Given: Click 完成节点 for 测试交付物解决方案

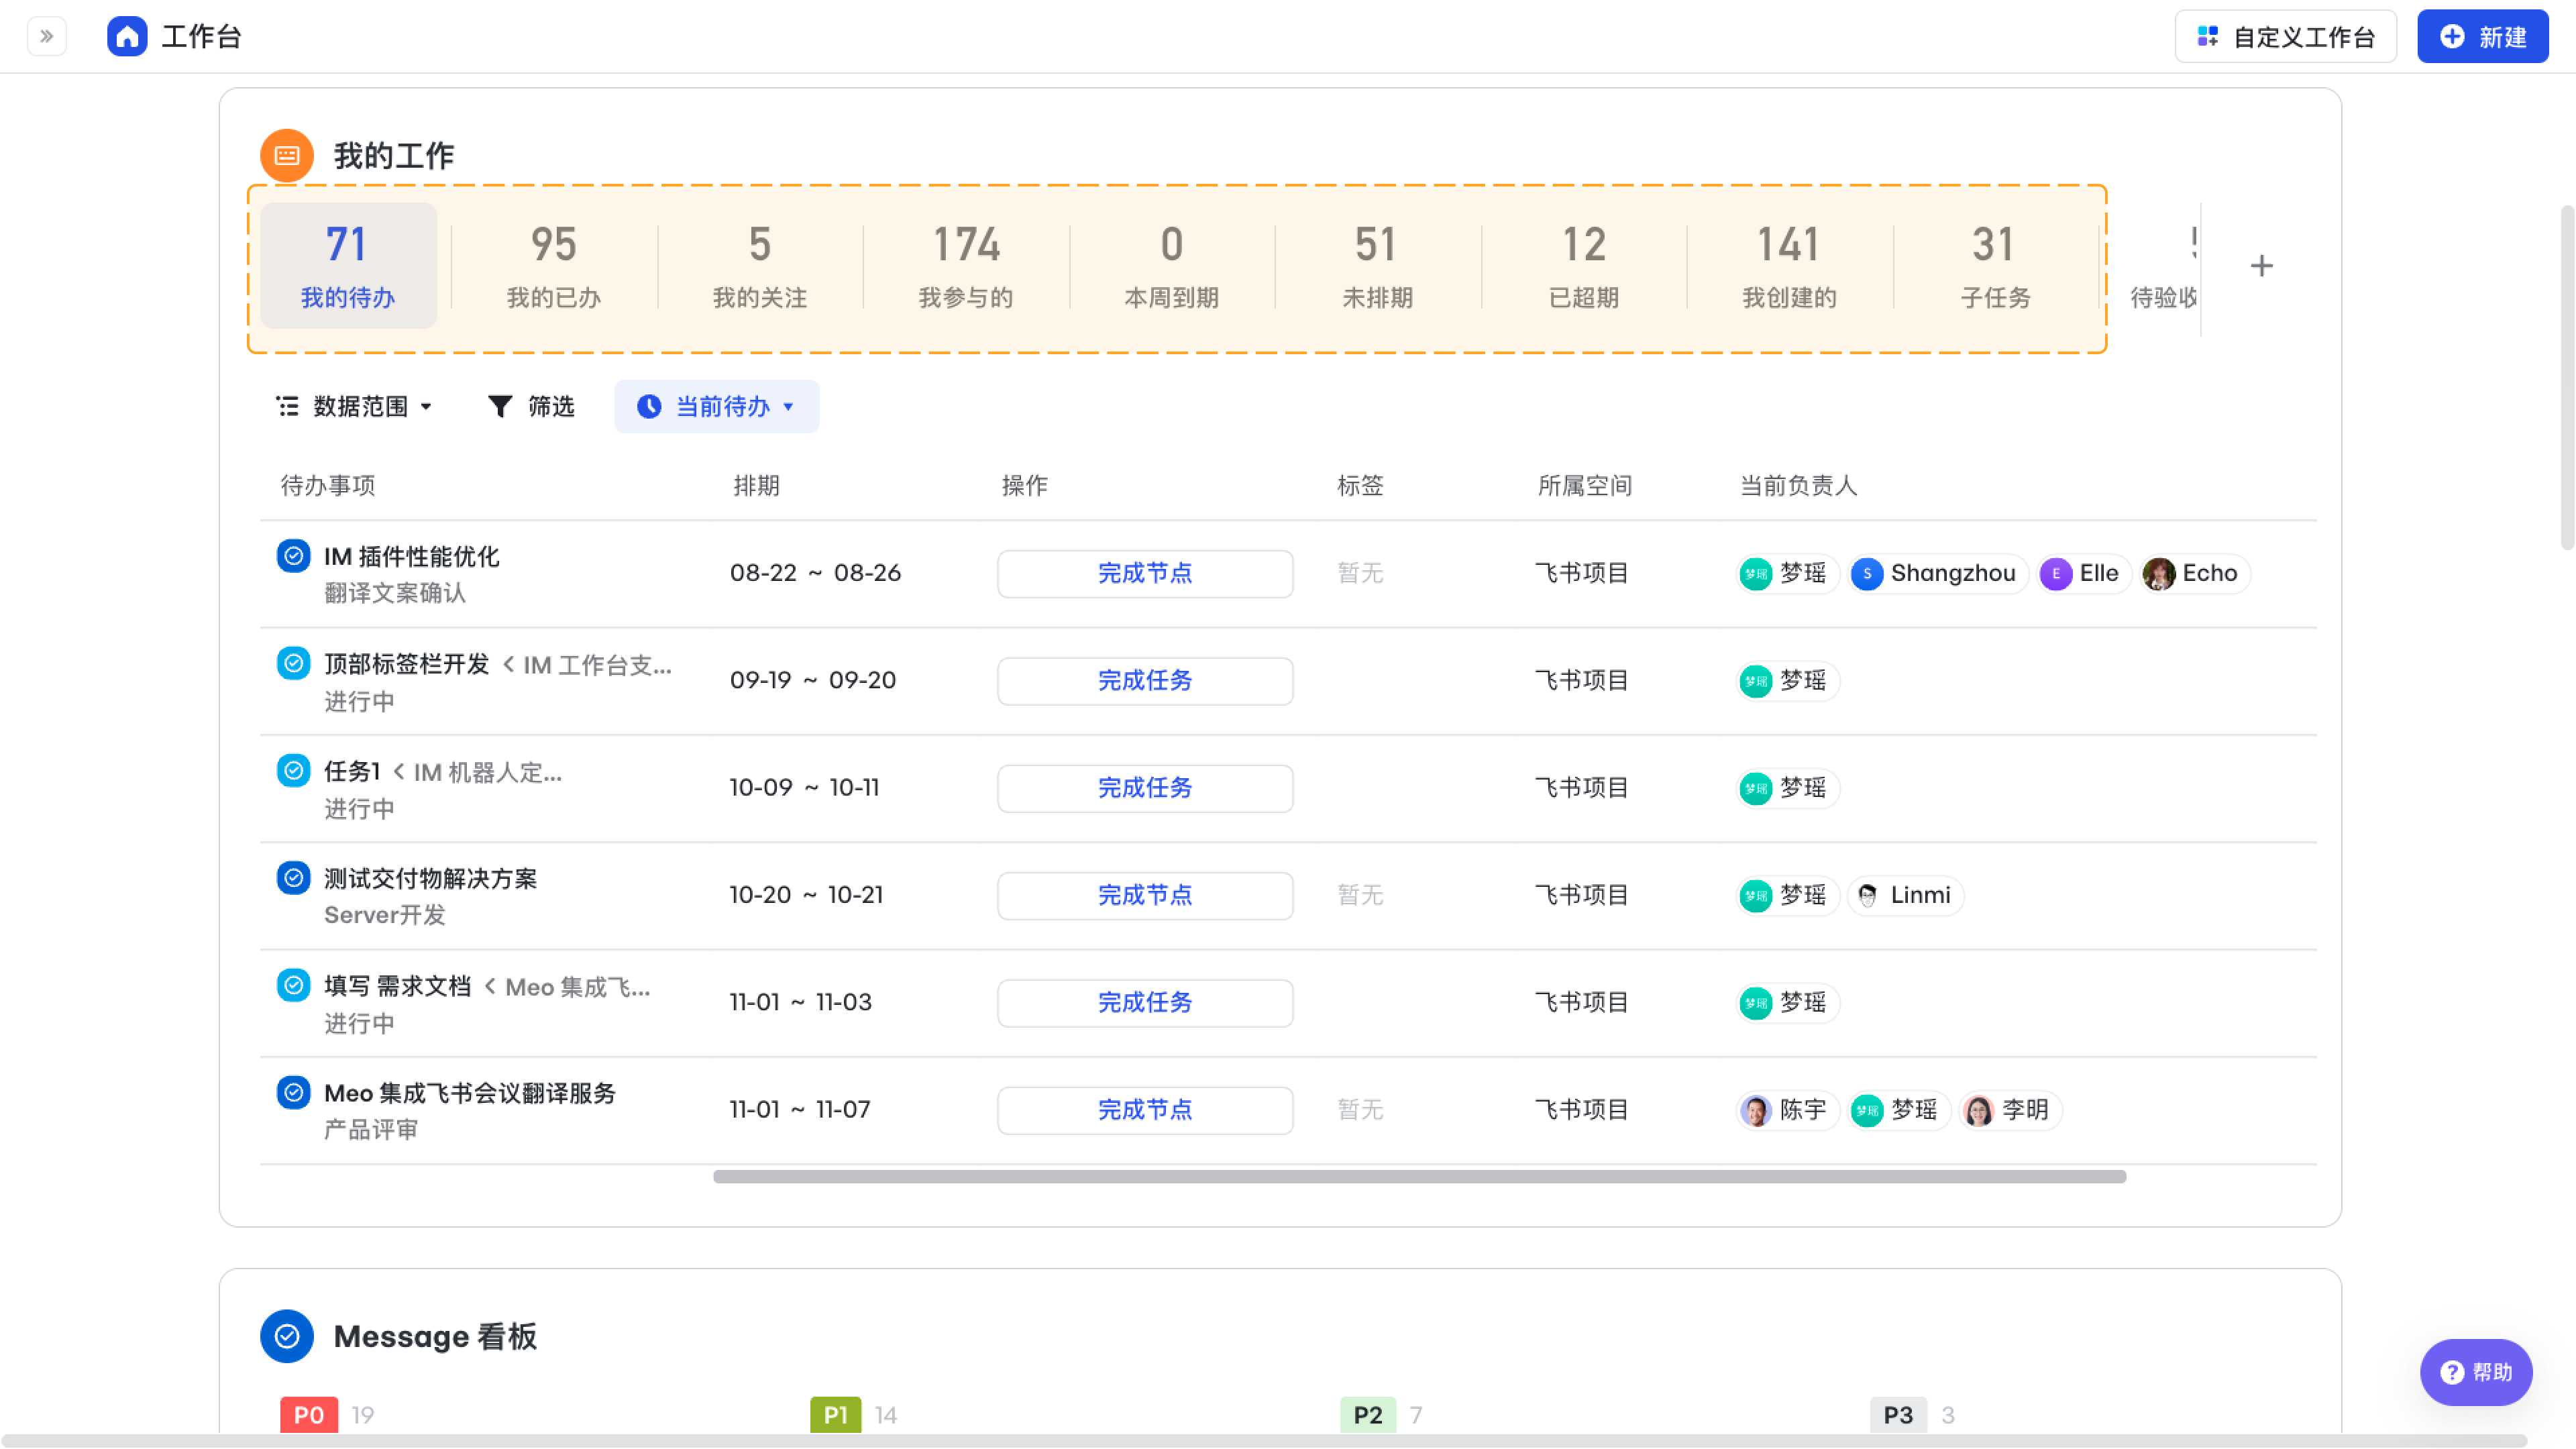Looking at the screenshot, I should tap(1145, 896).
